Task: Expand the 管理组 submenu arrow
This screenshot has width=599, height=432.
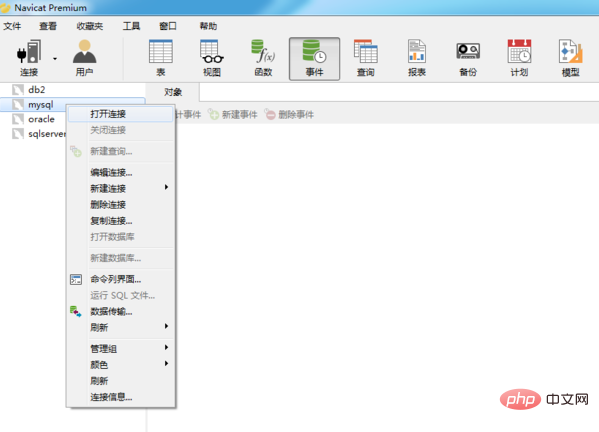Action: pyautogui.click(x=166, y=347)
